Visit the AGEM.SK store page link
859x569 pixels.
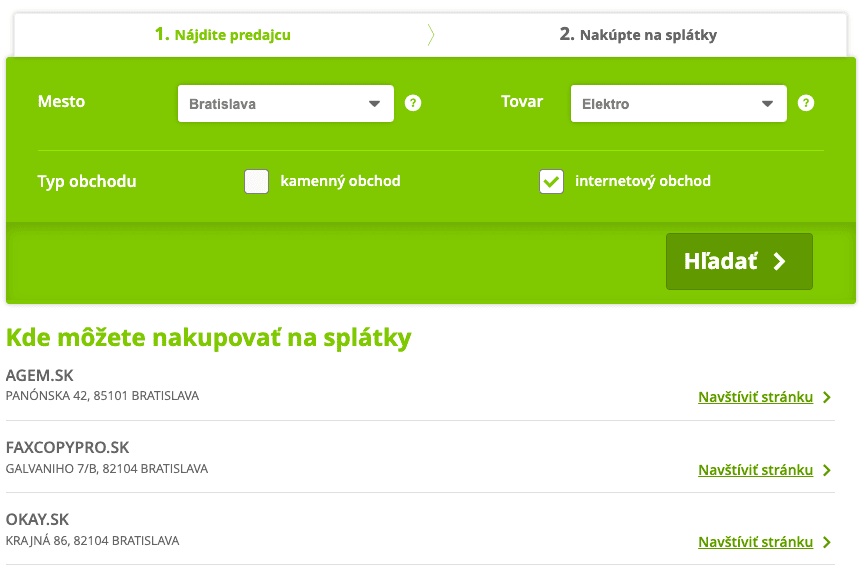tap(755, 397)
